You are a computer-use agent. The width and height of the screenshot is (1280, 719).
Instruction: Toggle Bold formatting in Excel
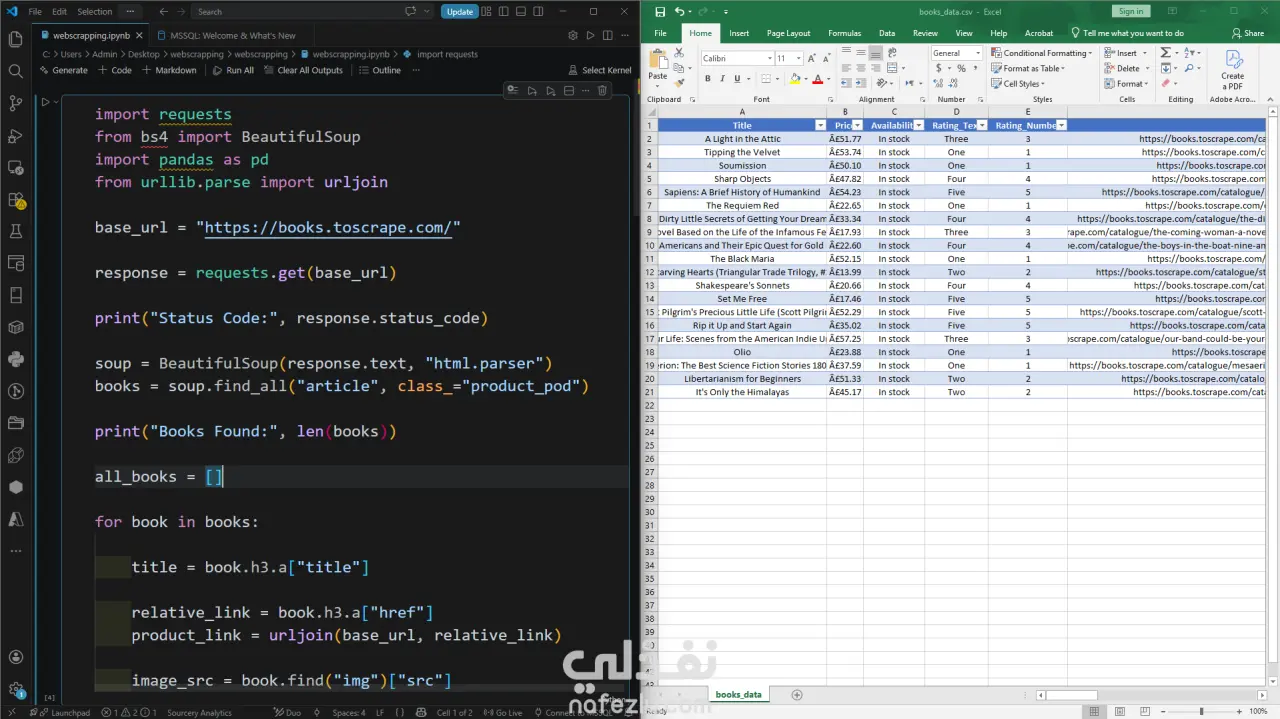coord(708,79)
